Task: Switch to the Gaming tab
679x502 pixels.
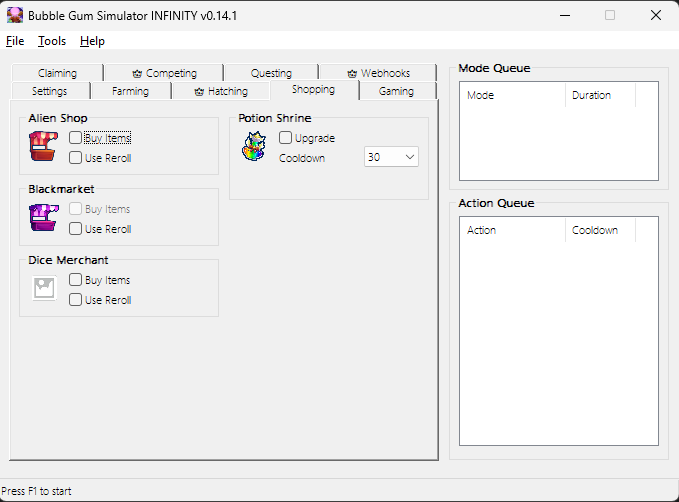Action: point(397,91)
